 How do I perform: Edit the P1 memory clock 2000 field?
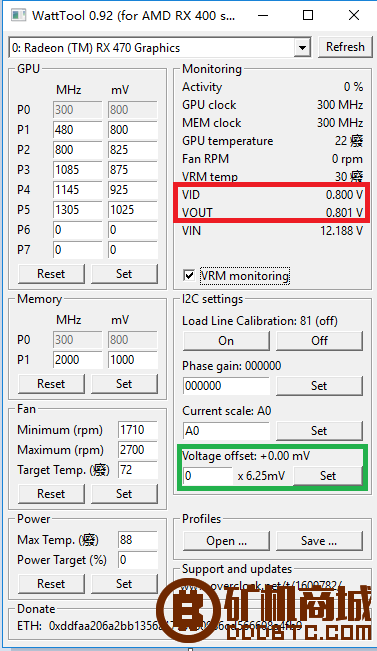pyautogui.click(x=78, y=360)
